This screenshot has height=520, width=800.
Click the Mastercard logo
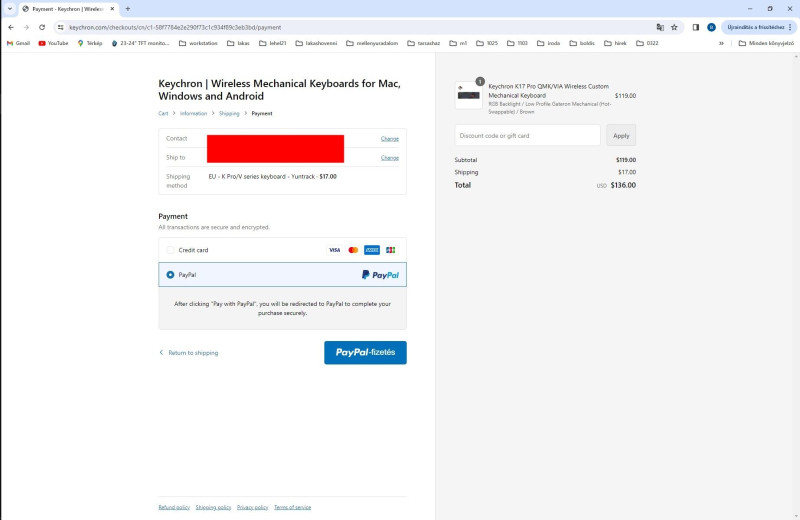point(353,250)
